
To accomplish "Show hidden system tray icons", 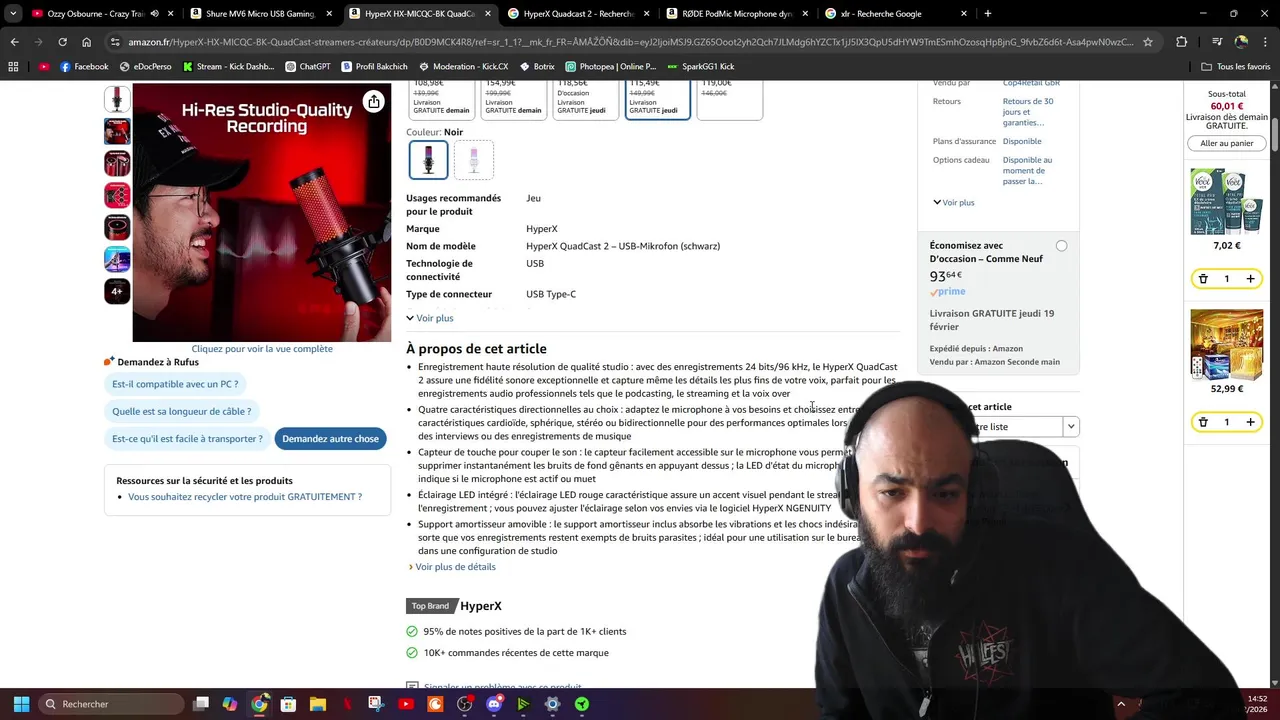I will tap(1121, 704).
